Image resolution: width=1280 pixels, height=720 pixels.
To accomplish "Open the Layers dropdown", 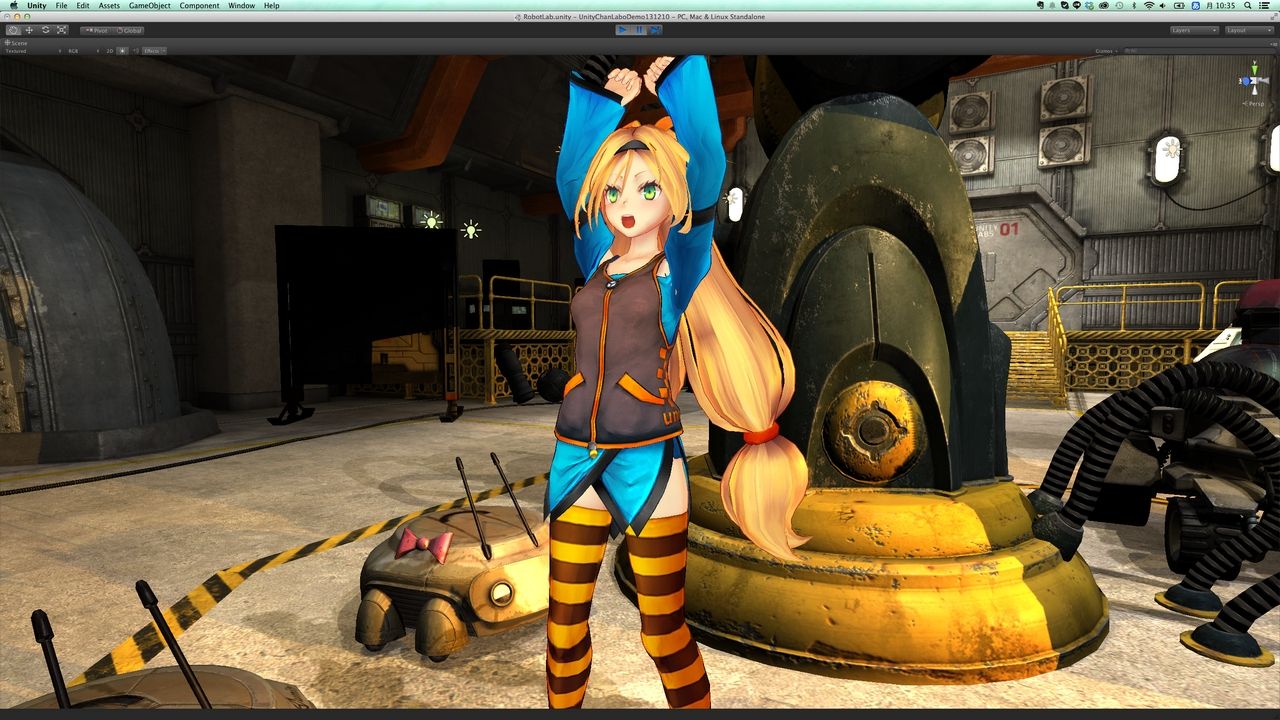I will [x=1195, y=30].
